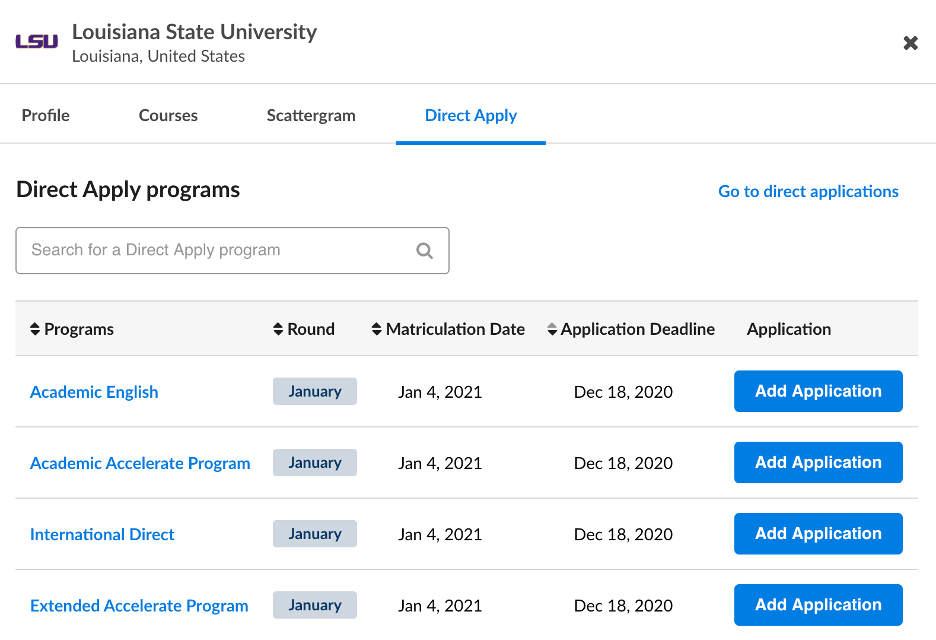The width and height of the screenshot is (936, 640).
Task: Add Application for Extended Accelerate Program
Action: [818, 605]
